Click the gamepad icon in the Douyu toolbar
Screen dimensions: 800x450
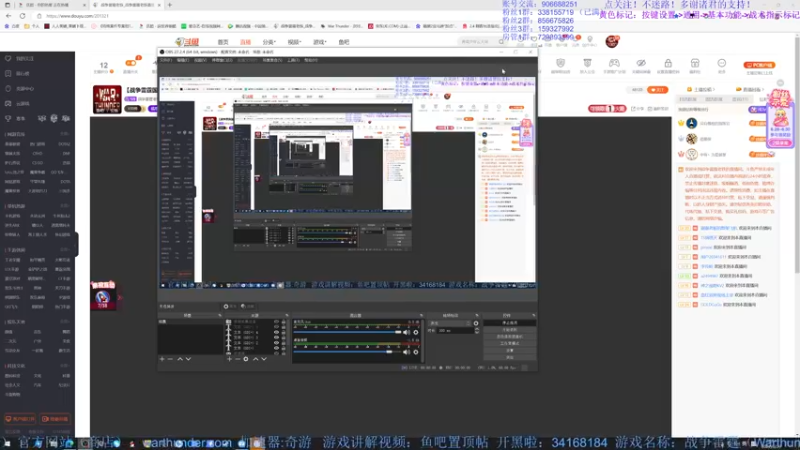(x=614, y=63)
